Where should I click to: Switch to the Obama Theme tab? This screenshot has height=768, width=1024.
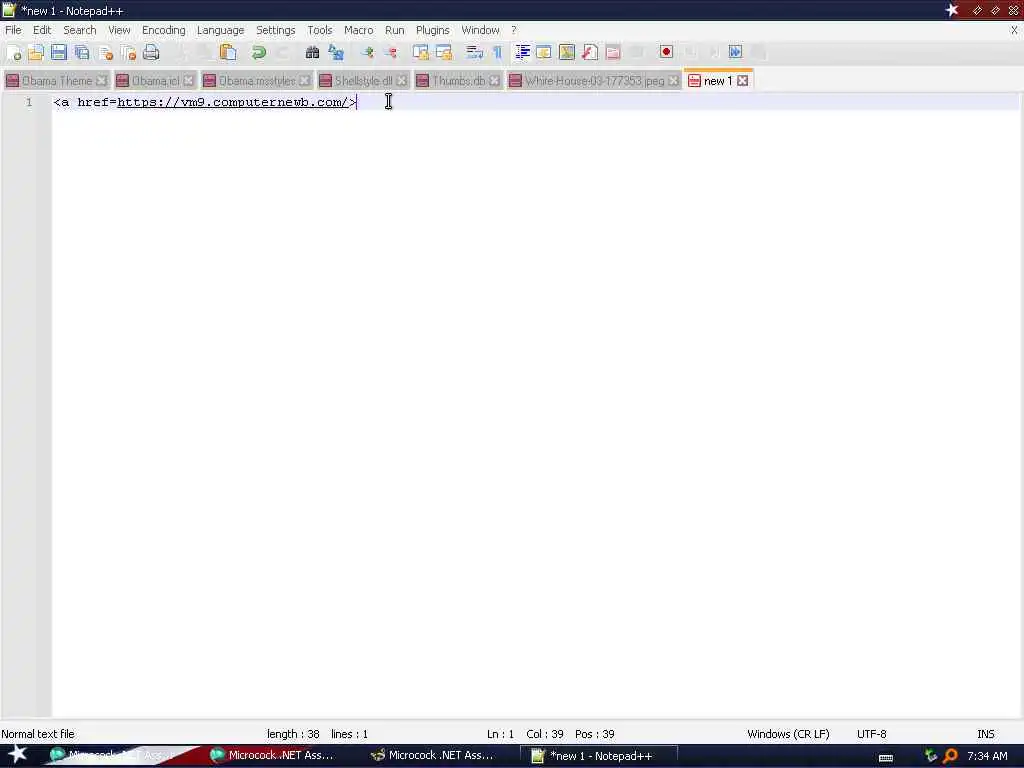pos(57,81)
